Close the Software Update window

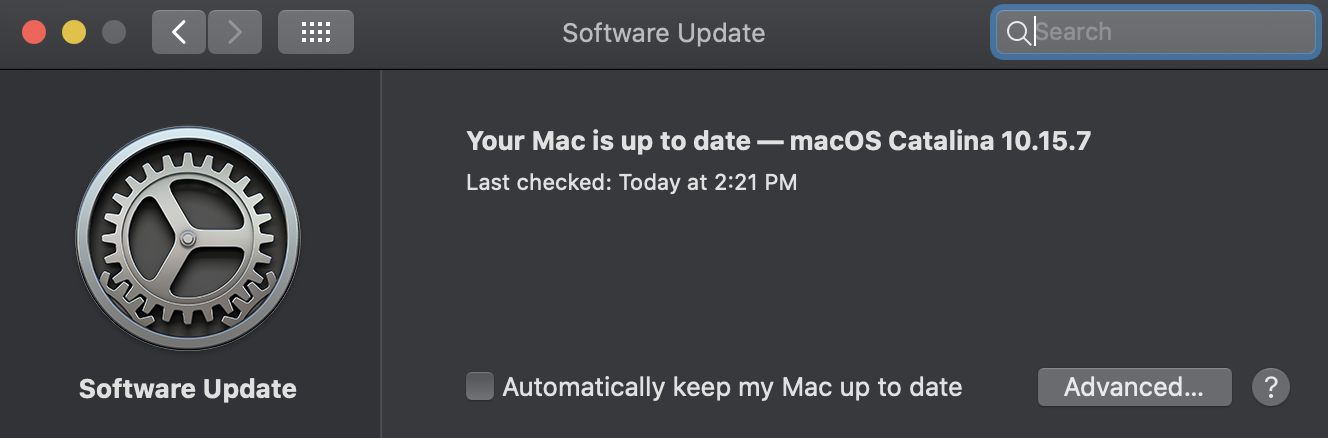[x=34, y=32]
